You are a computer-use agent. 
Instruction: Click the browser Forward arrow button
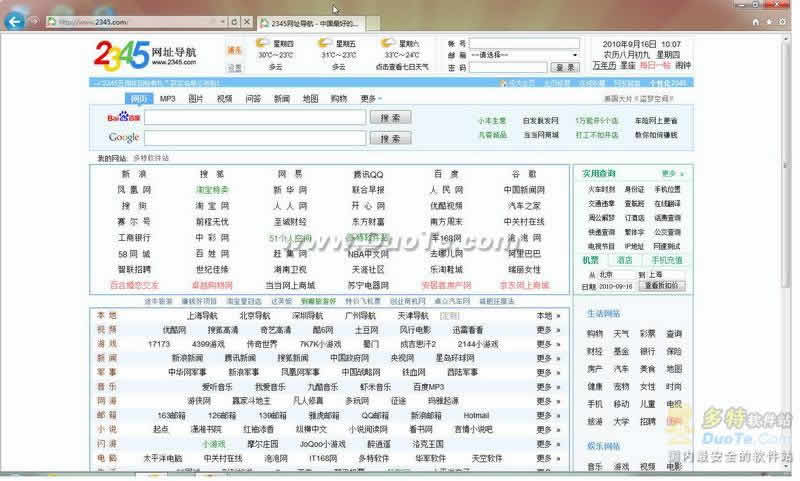pos(34,21)
